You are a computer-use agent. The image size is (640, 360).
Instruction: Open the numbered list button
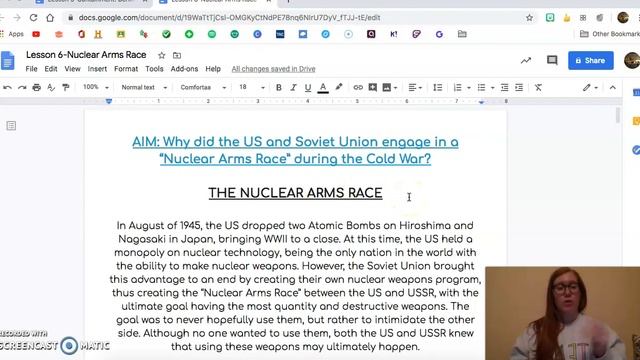458,87
